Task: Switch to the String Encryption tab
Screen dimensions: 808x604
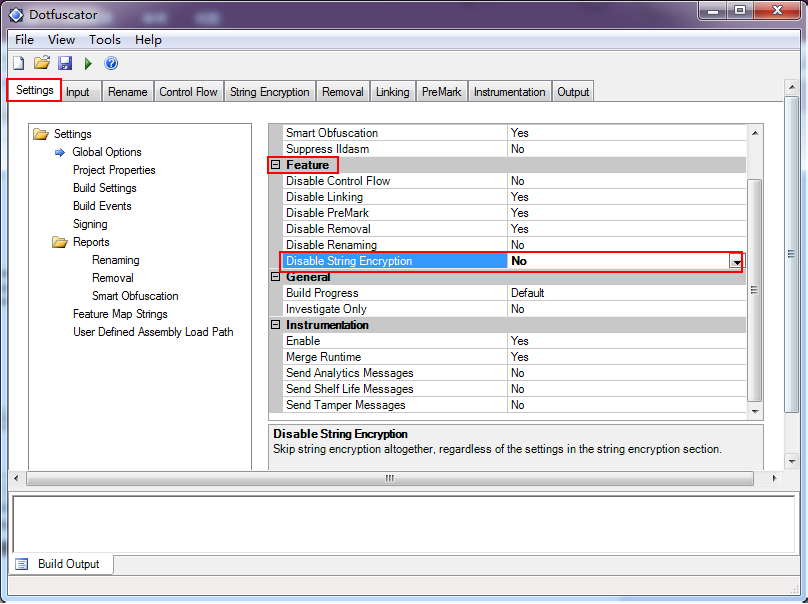Action: pyautogui.click(x=270, y=92)
